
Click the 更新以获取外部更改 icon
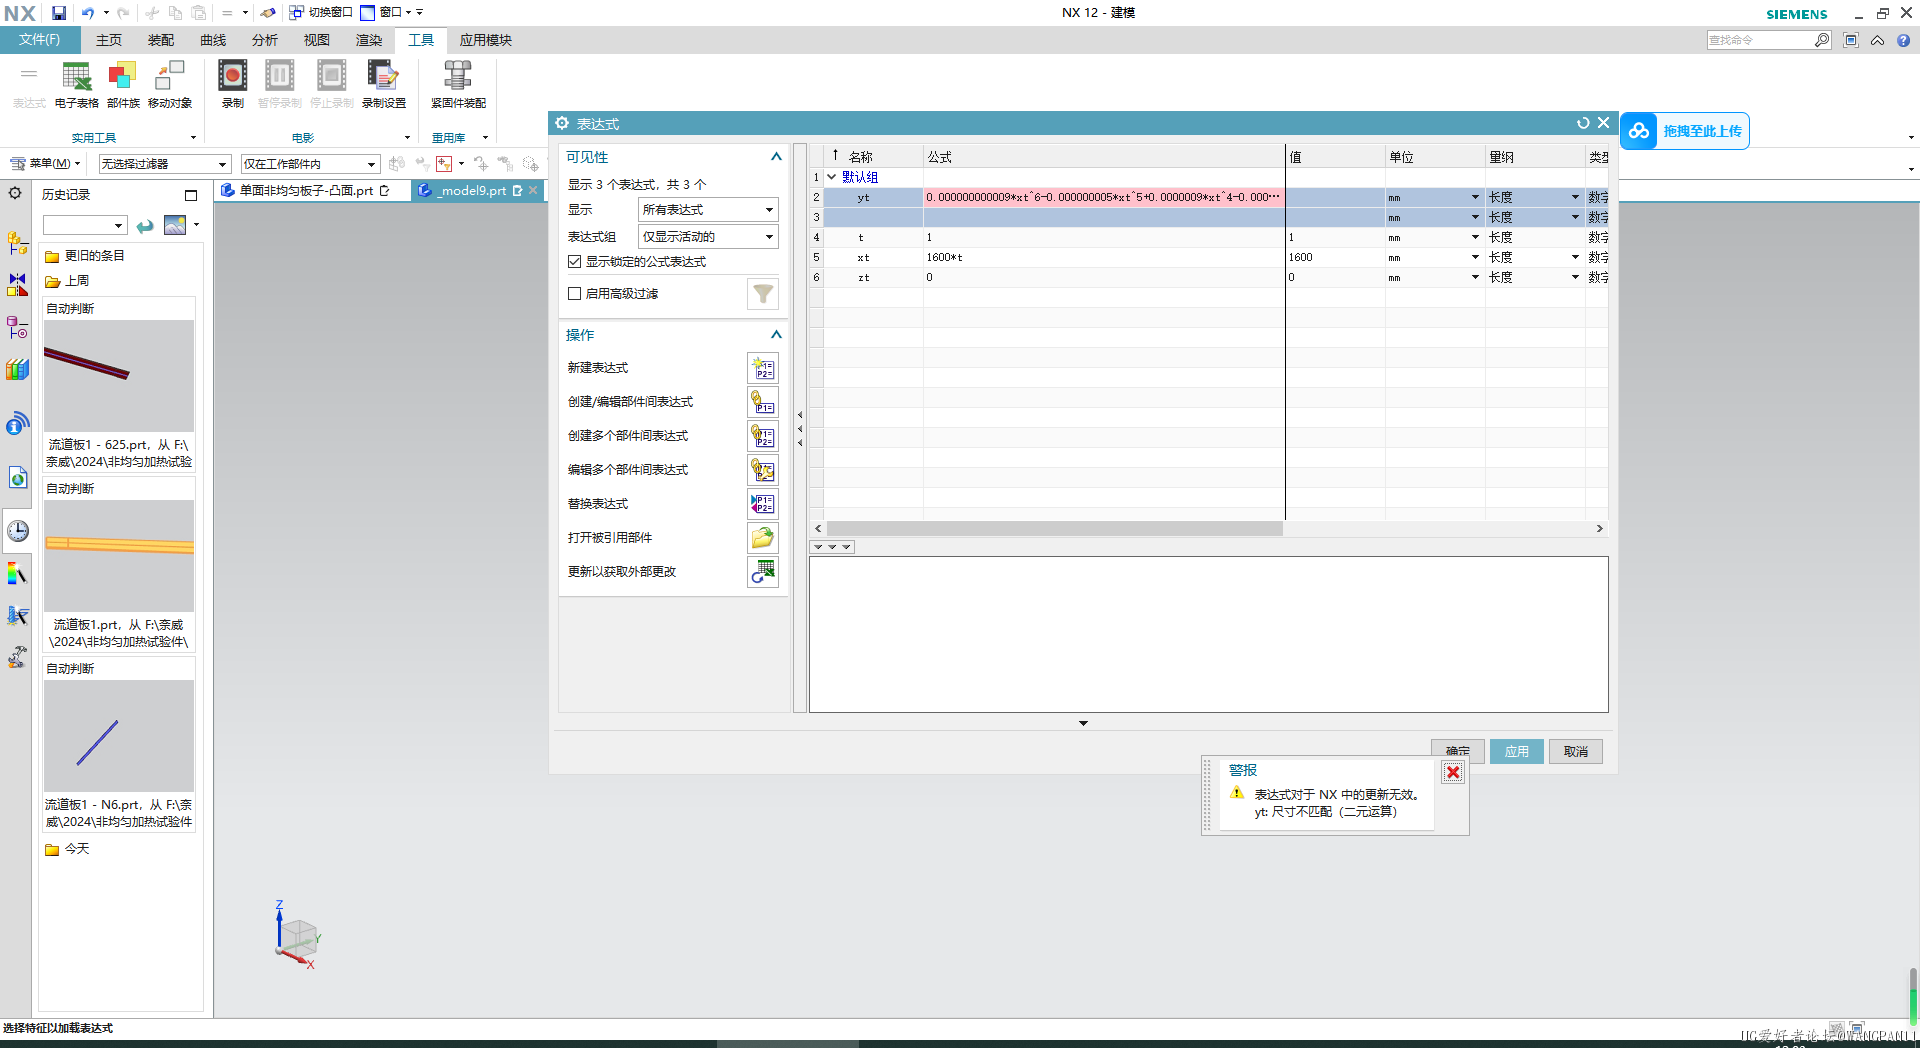[763, 572]
